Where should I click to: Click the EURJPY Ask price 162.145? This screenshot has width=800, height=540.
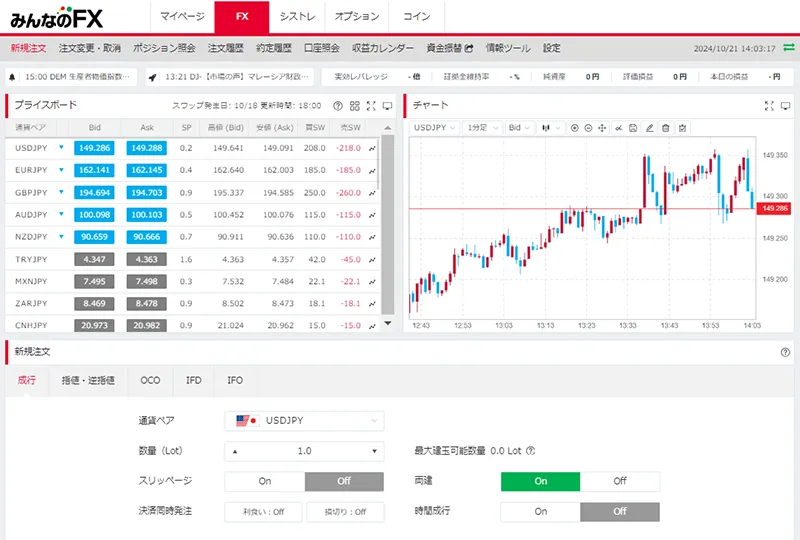[148, 170]
